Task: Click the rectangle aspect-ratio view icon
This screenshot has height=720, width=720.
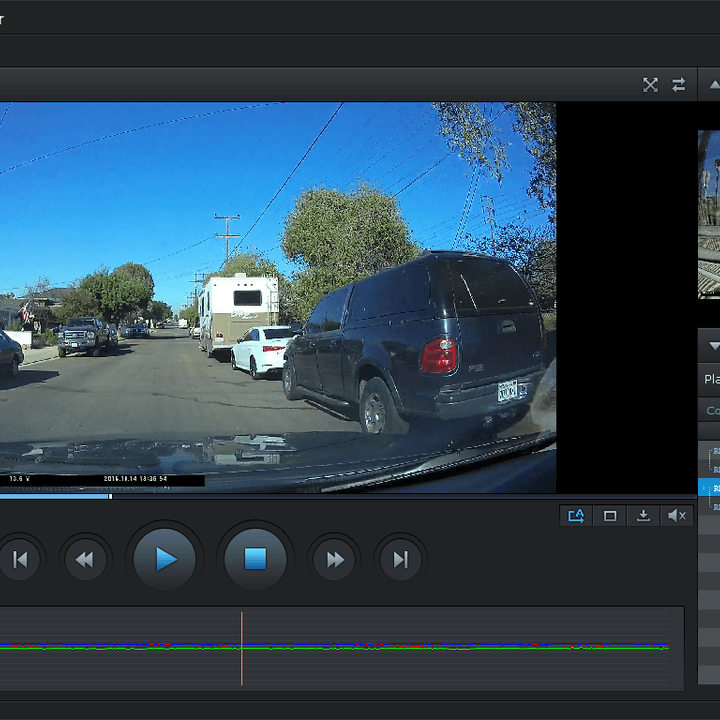Action: [610, 516]
